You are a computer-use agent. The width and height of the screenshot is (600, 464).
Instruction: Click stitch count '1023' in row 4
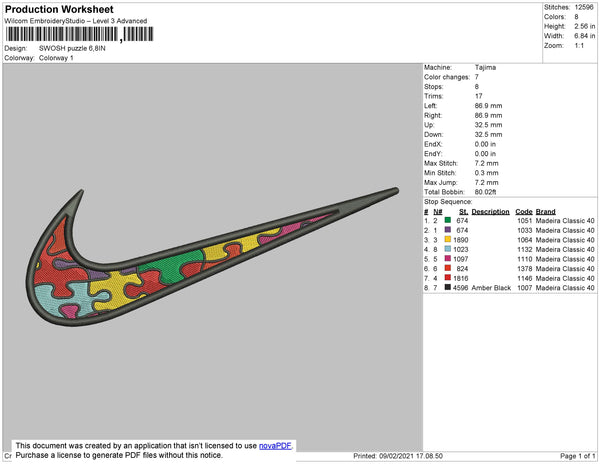pyautogui.click(x=461, y=249)
